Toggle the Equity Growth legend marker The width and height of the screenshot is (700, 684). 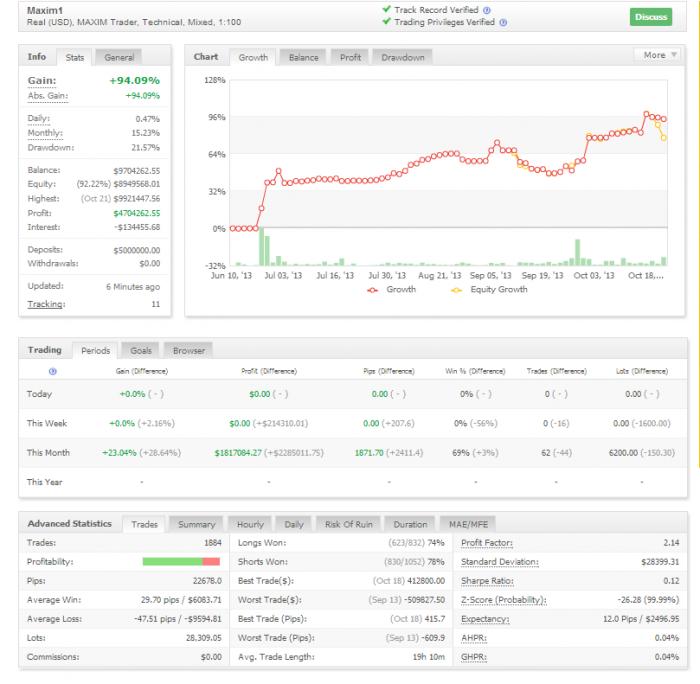[x=456, y=290]
